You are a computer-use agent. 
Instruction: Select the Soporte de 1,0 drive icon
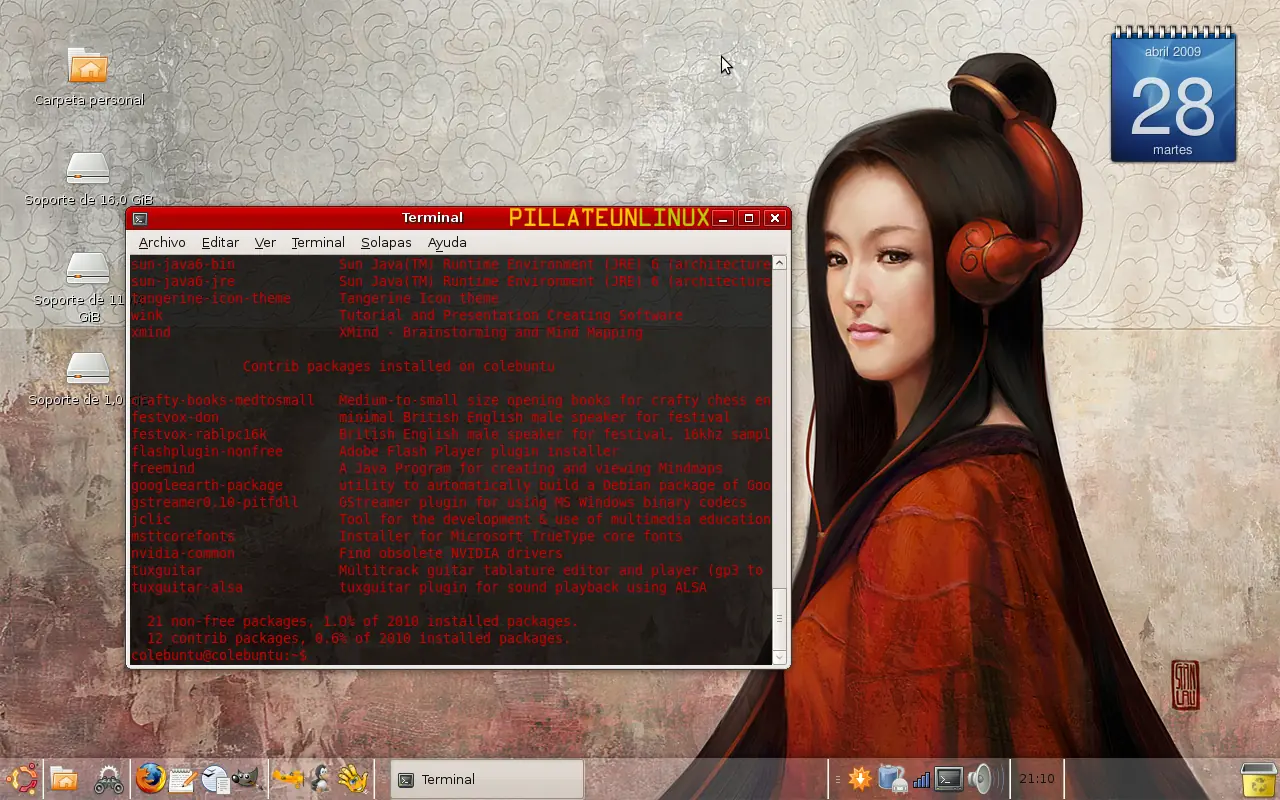(78, 379)
